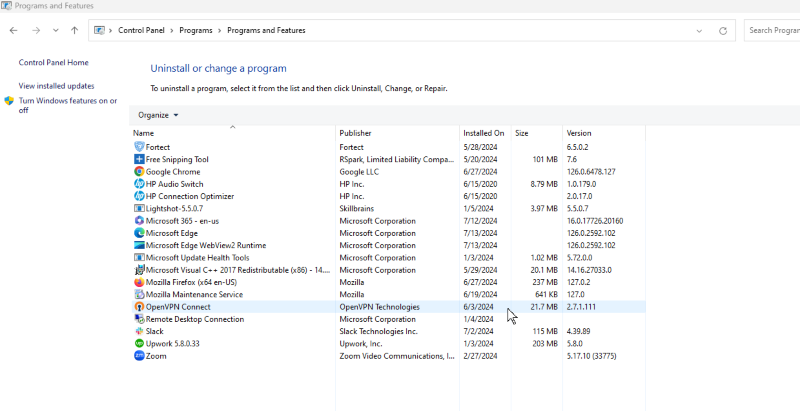Select the Google Chrome icon

139,171
